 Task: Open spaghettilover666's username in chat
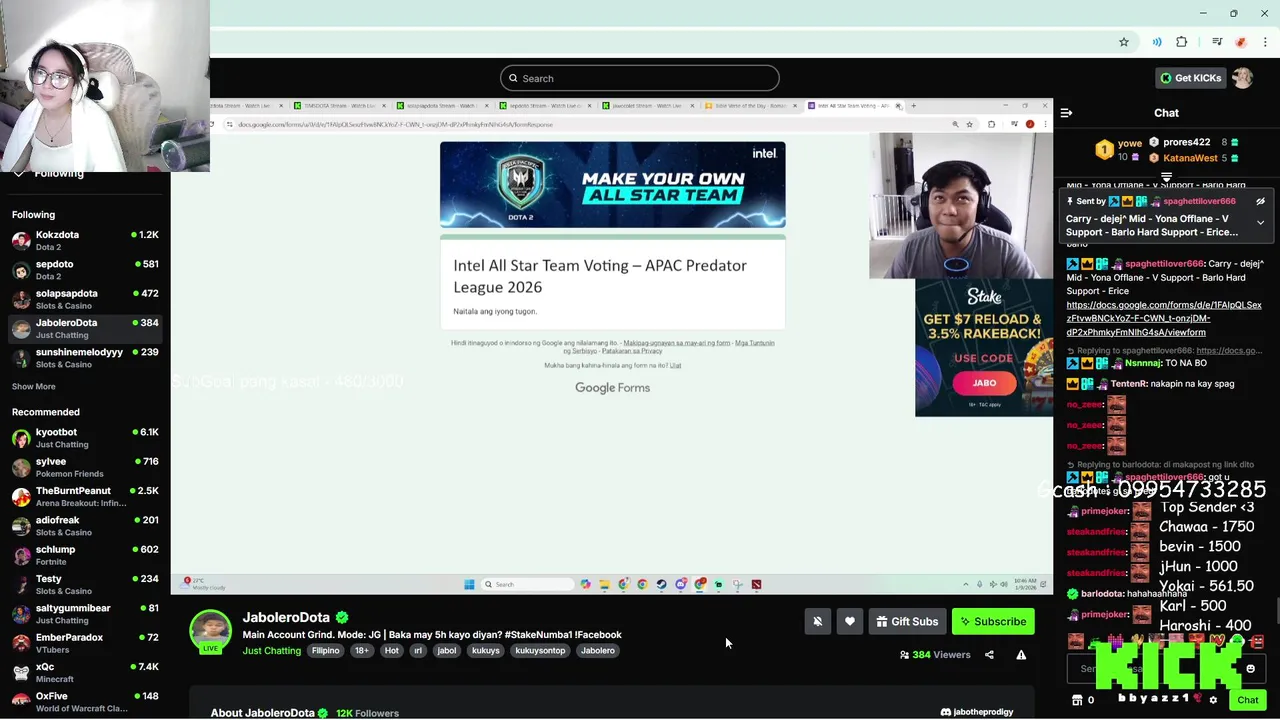tap(1165, 264)
